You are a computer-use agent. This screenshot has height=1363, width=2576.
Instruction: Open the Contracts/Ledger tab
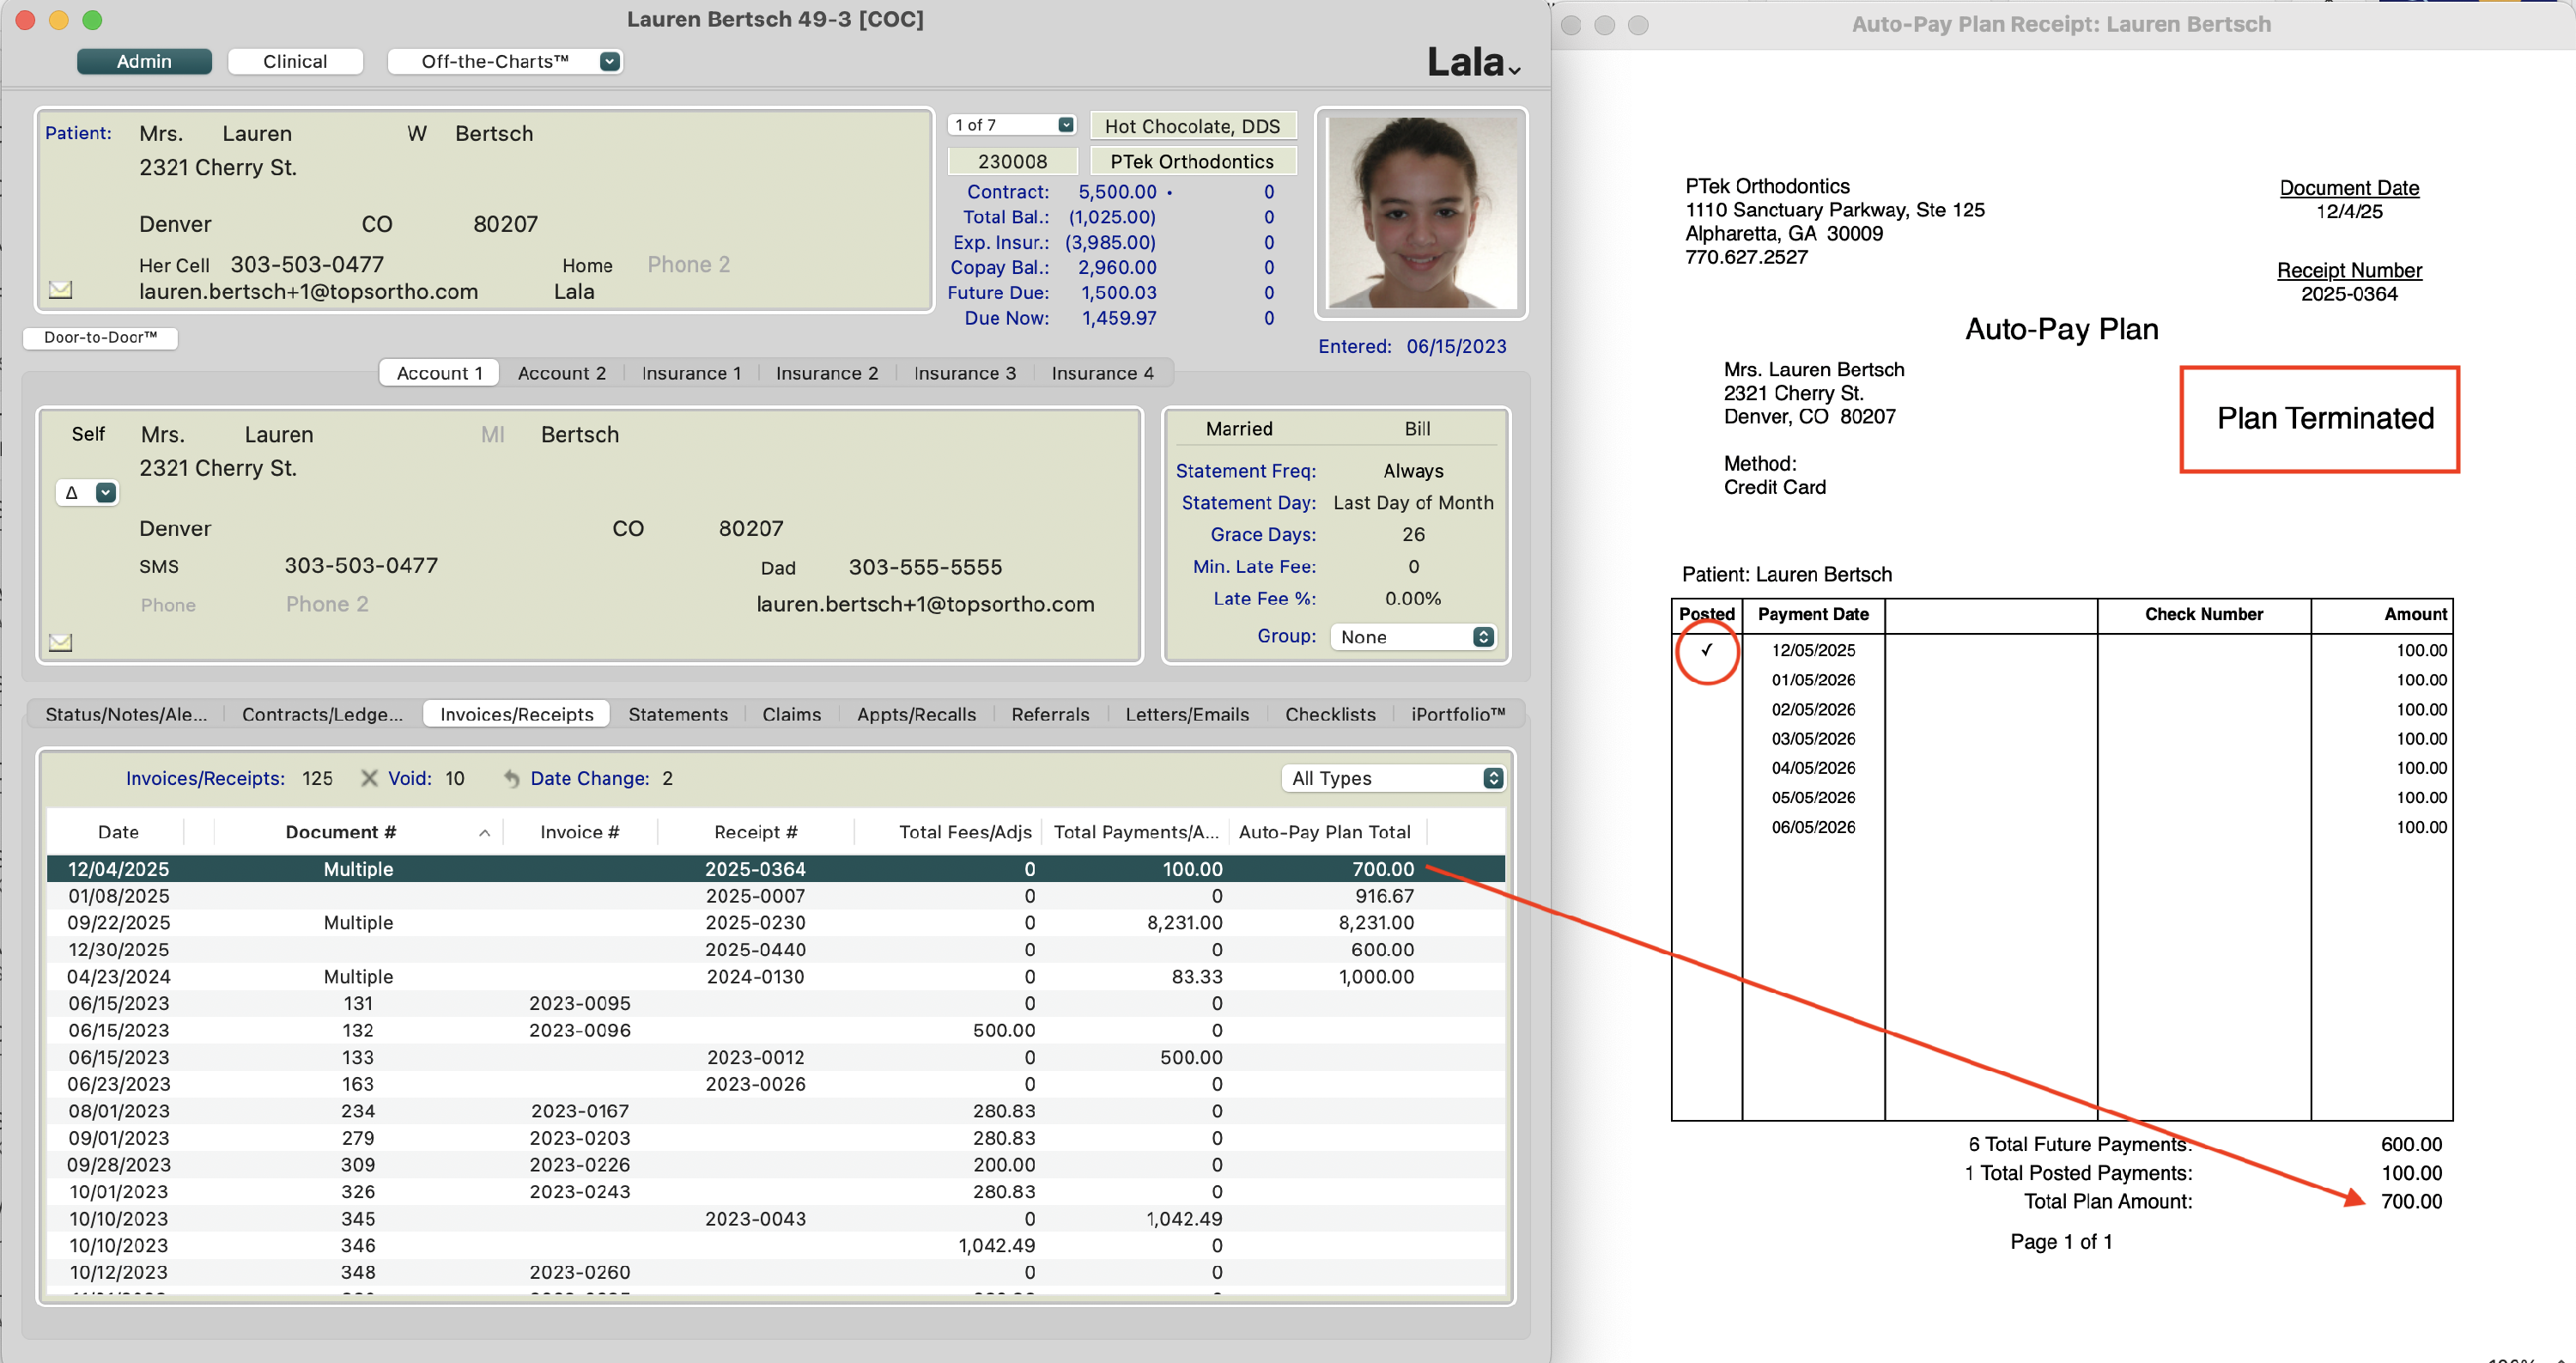pos(322,714)
